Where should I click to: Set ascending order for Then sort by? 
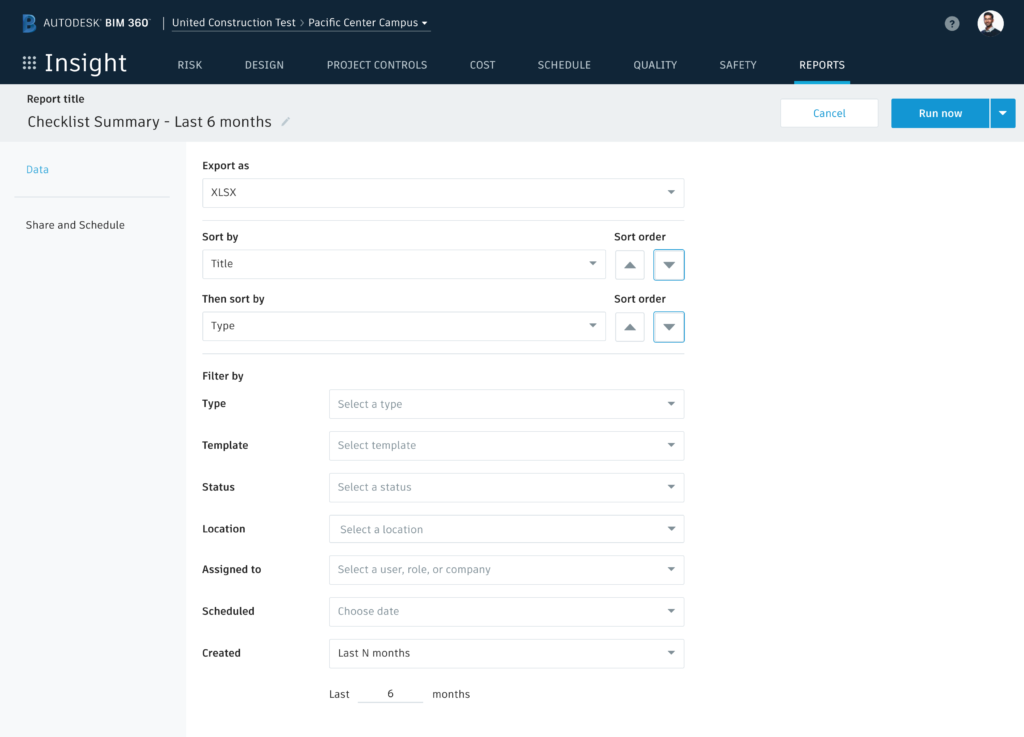(629, 327)
